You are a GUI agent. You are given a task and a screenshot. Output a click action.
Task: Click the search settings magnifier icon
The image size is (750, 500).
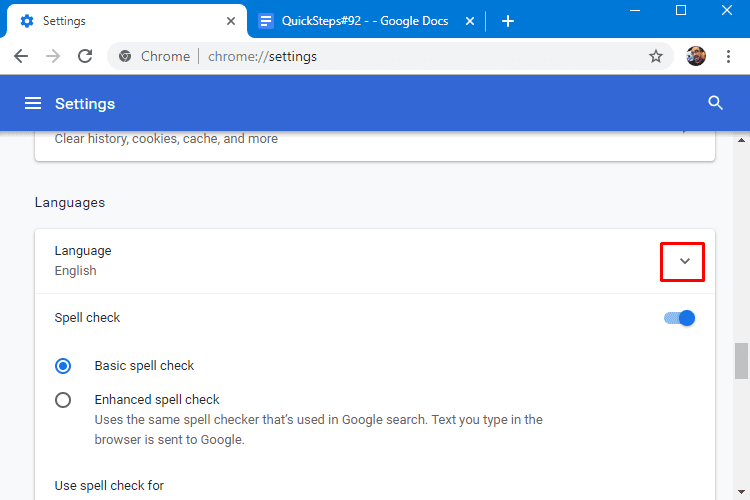715,103
